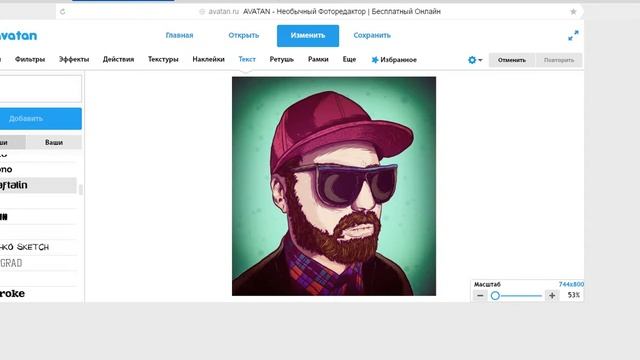Image resolution: width=640 pixels, height=360 pixels.
Task: Switch to the Действия tab
Action: [x=118, y=60]
